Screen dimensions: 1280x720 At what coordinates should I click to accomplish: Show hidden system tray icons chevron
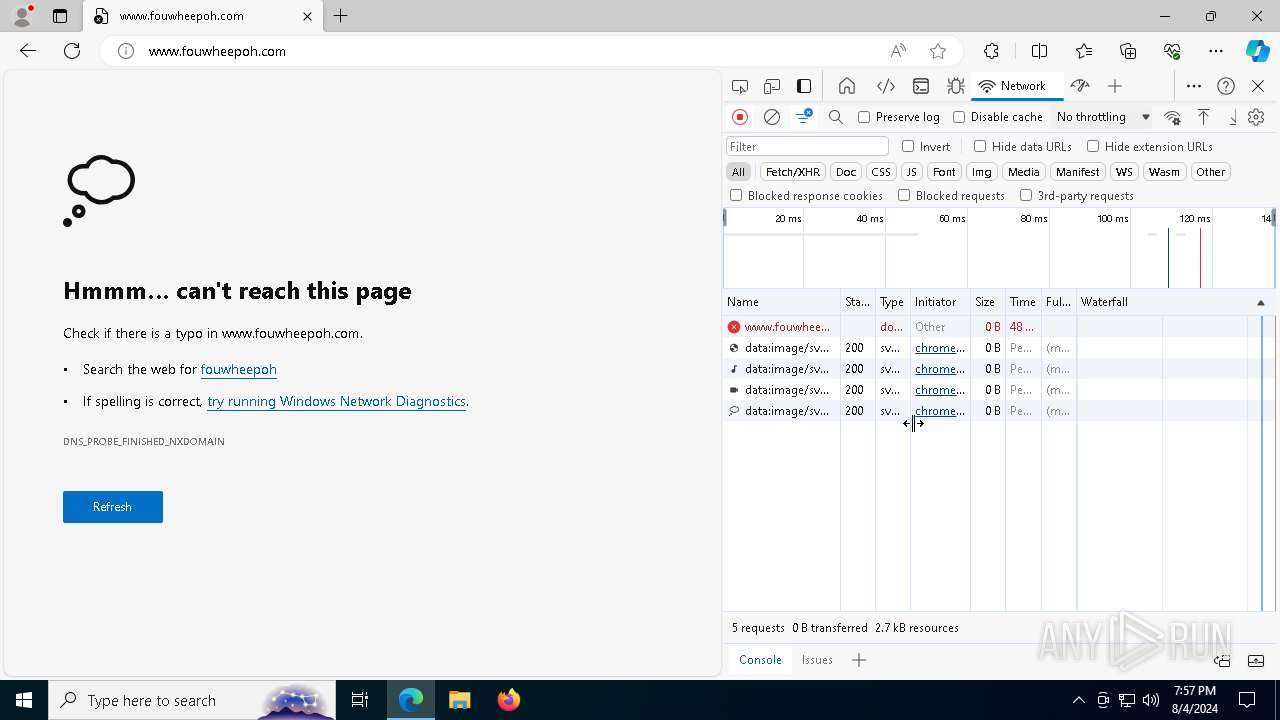(1078, 700)
